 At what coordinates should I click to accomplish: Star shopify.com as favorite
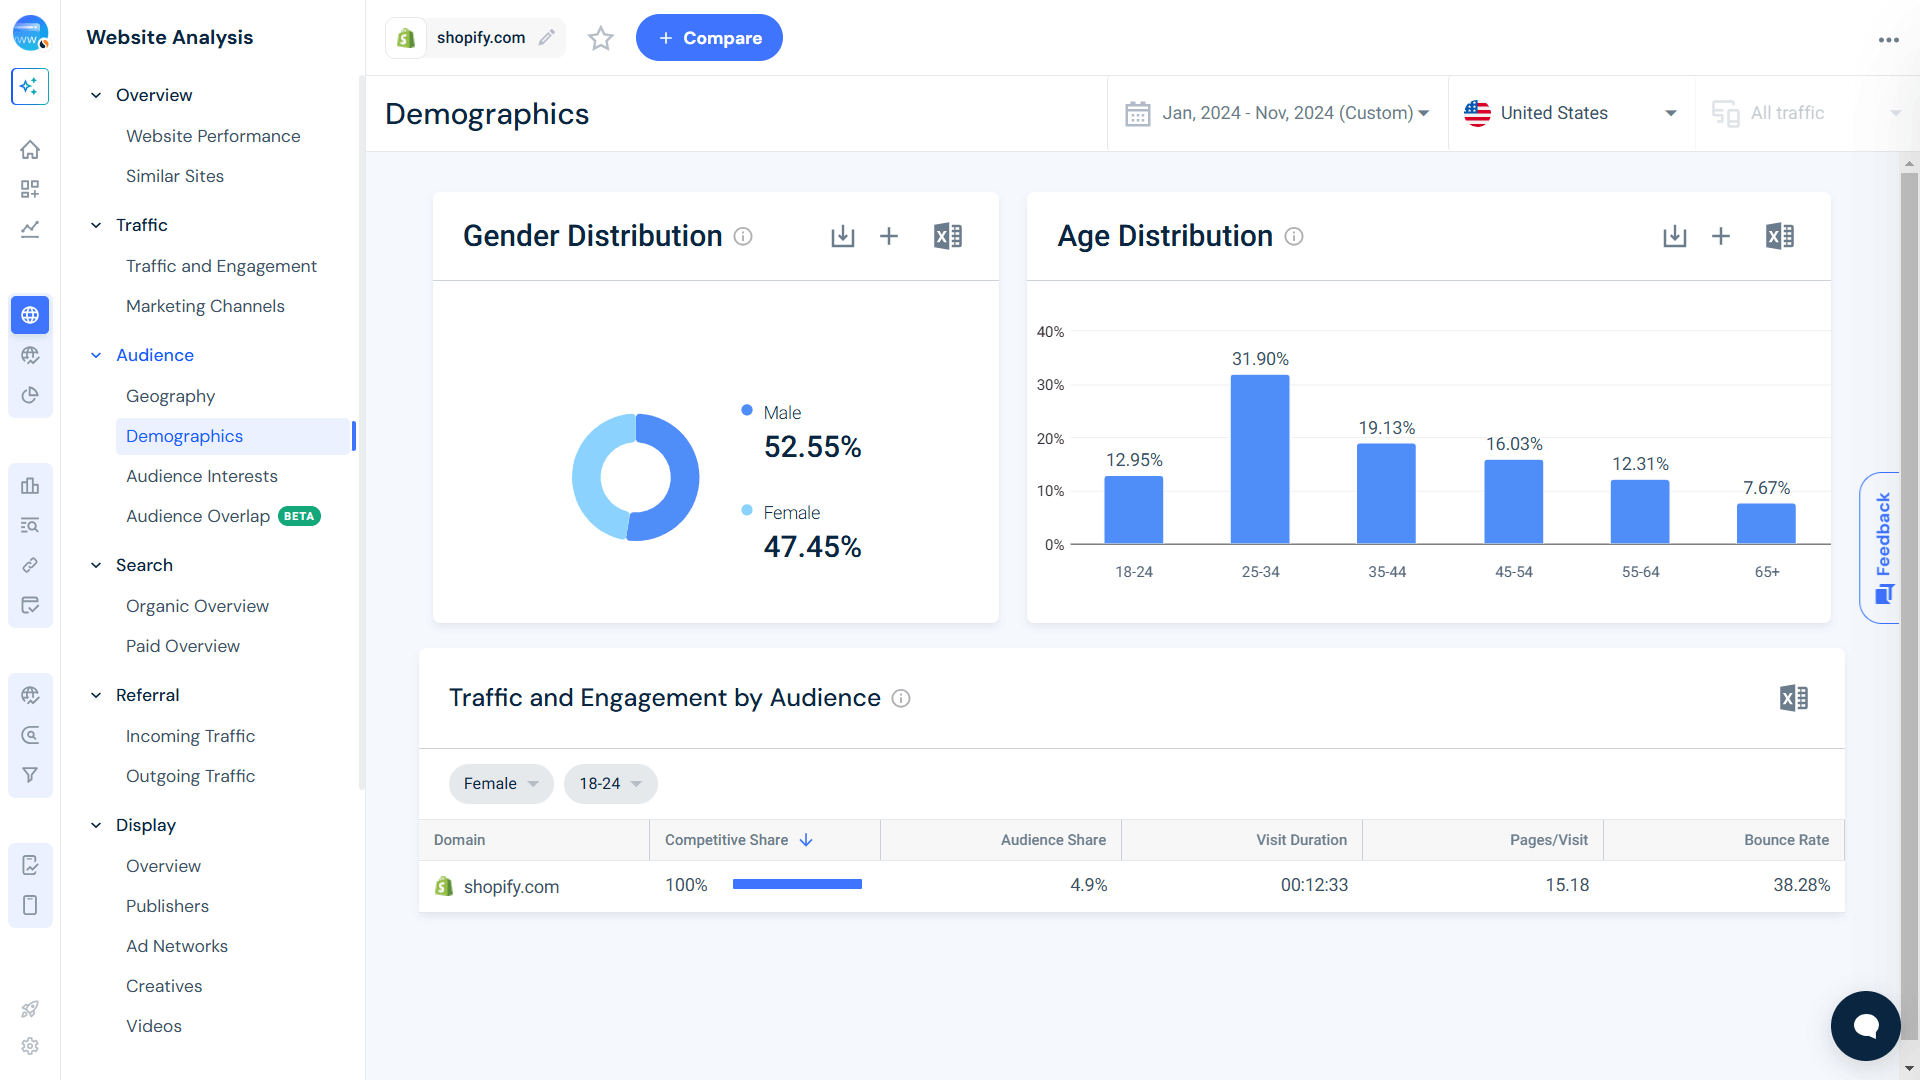click(600, 38)
